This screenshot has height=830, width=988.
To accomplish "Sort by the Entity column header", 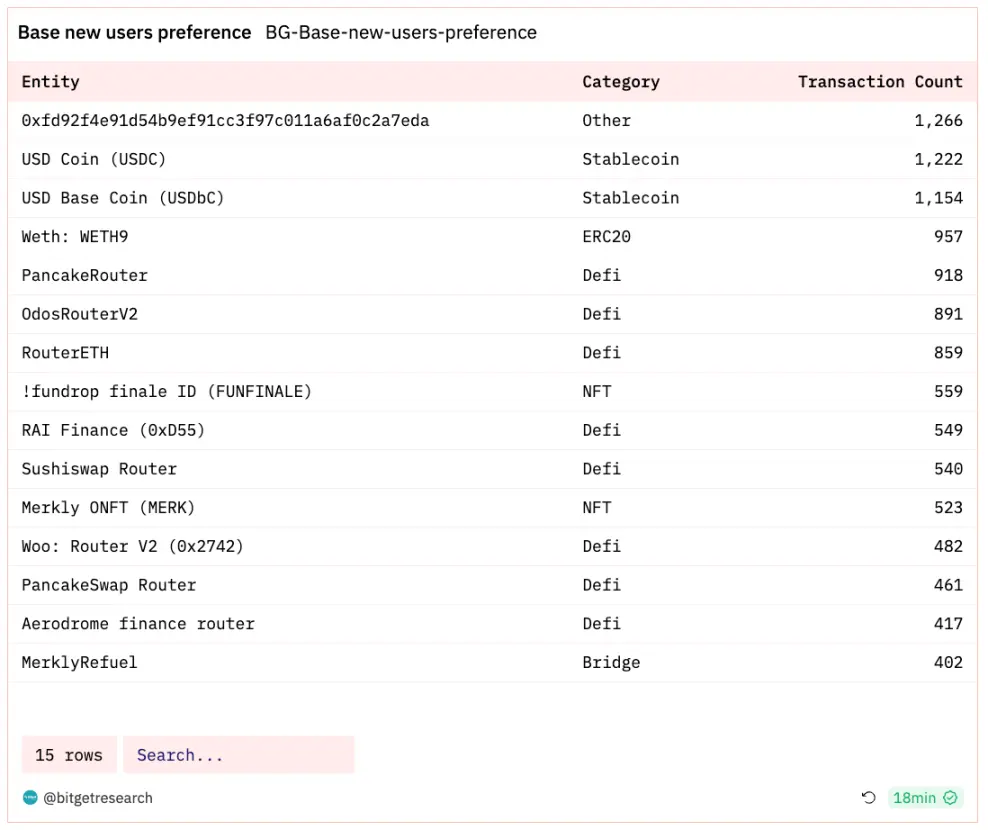I will pos(50,81).
